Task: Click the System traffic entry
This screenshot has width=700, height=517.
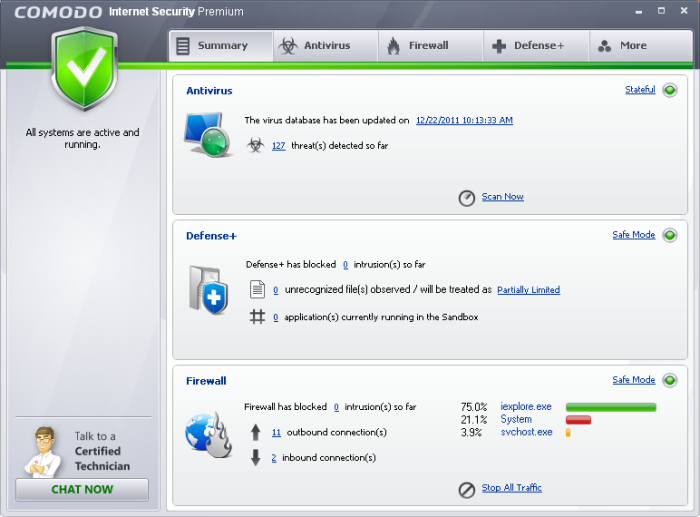Action: click(x=516, y=419)
